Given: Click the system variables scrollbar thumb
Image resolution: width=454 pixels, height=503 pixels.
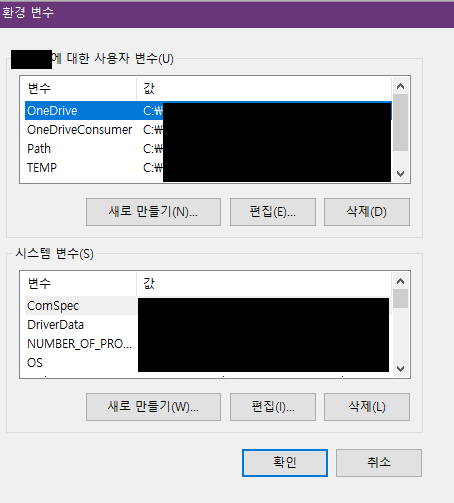Looking at the screenshot, I should tap(401, 299).
